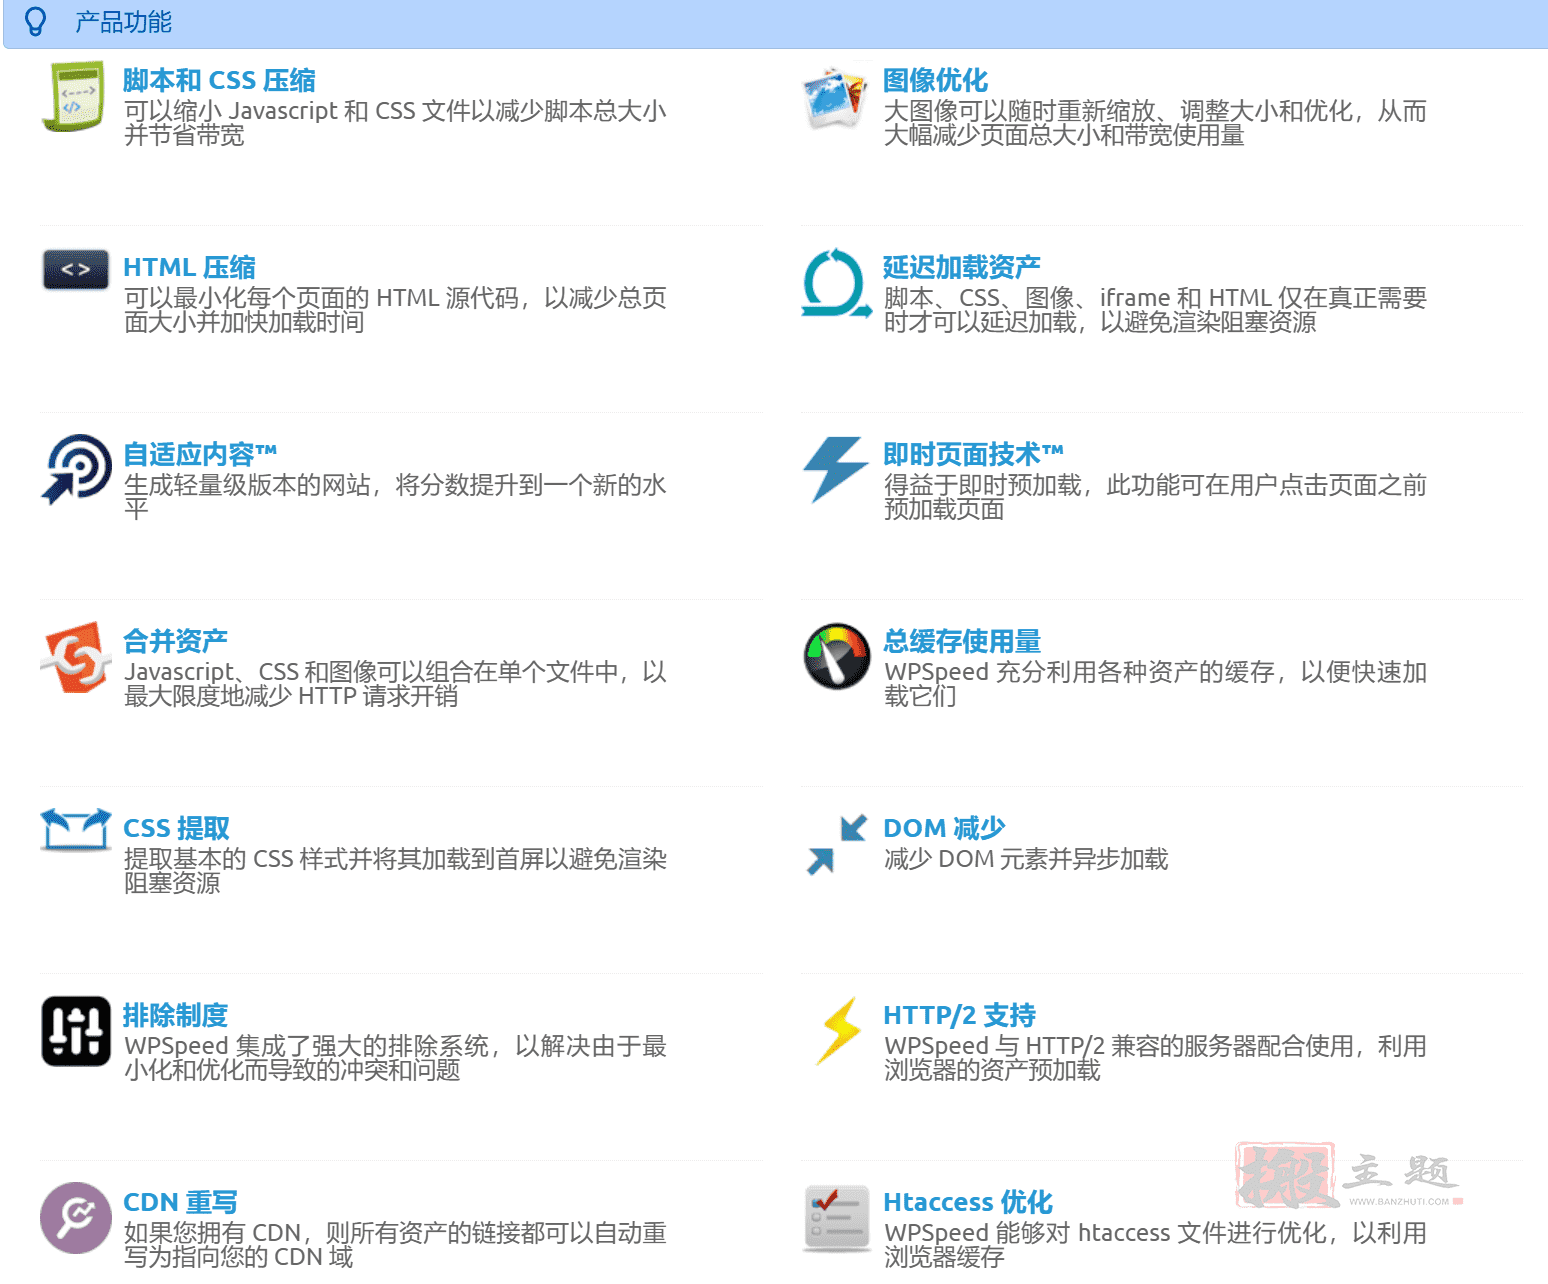Click description starting 如果您拥有 CDN

pos(395,1245)
